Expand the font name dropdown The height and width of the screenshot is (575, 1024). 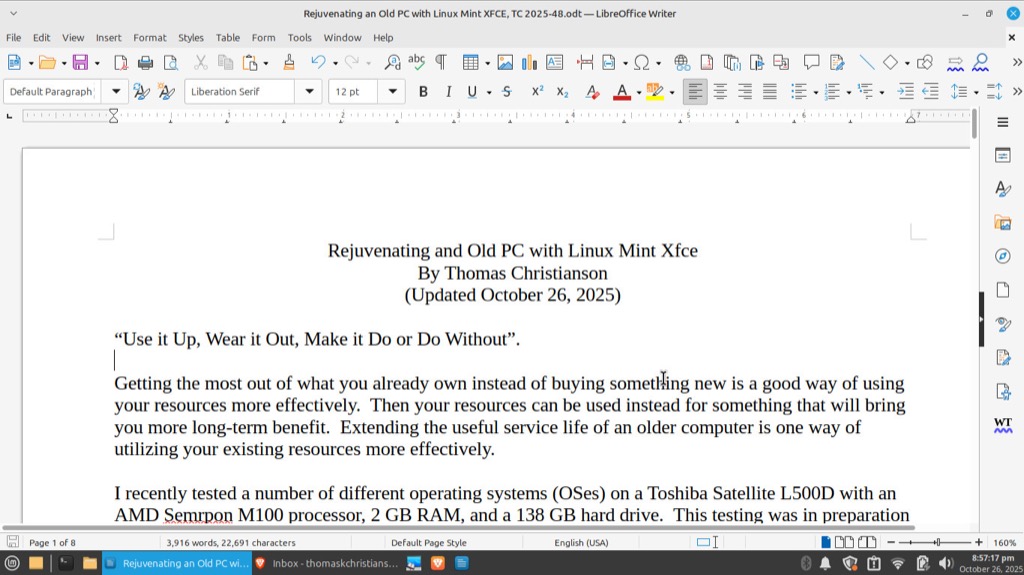pos(309,92)
